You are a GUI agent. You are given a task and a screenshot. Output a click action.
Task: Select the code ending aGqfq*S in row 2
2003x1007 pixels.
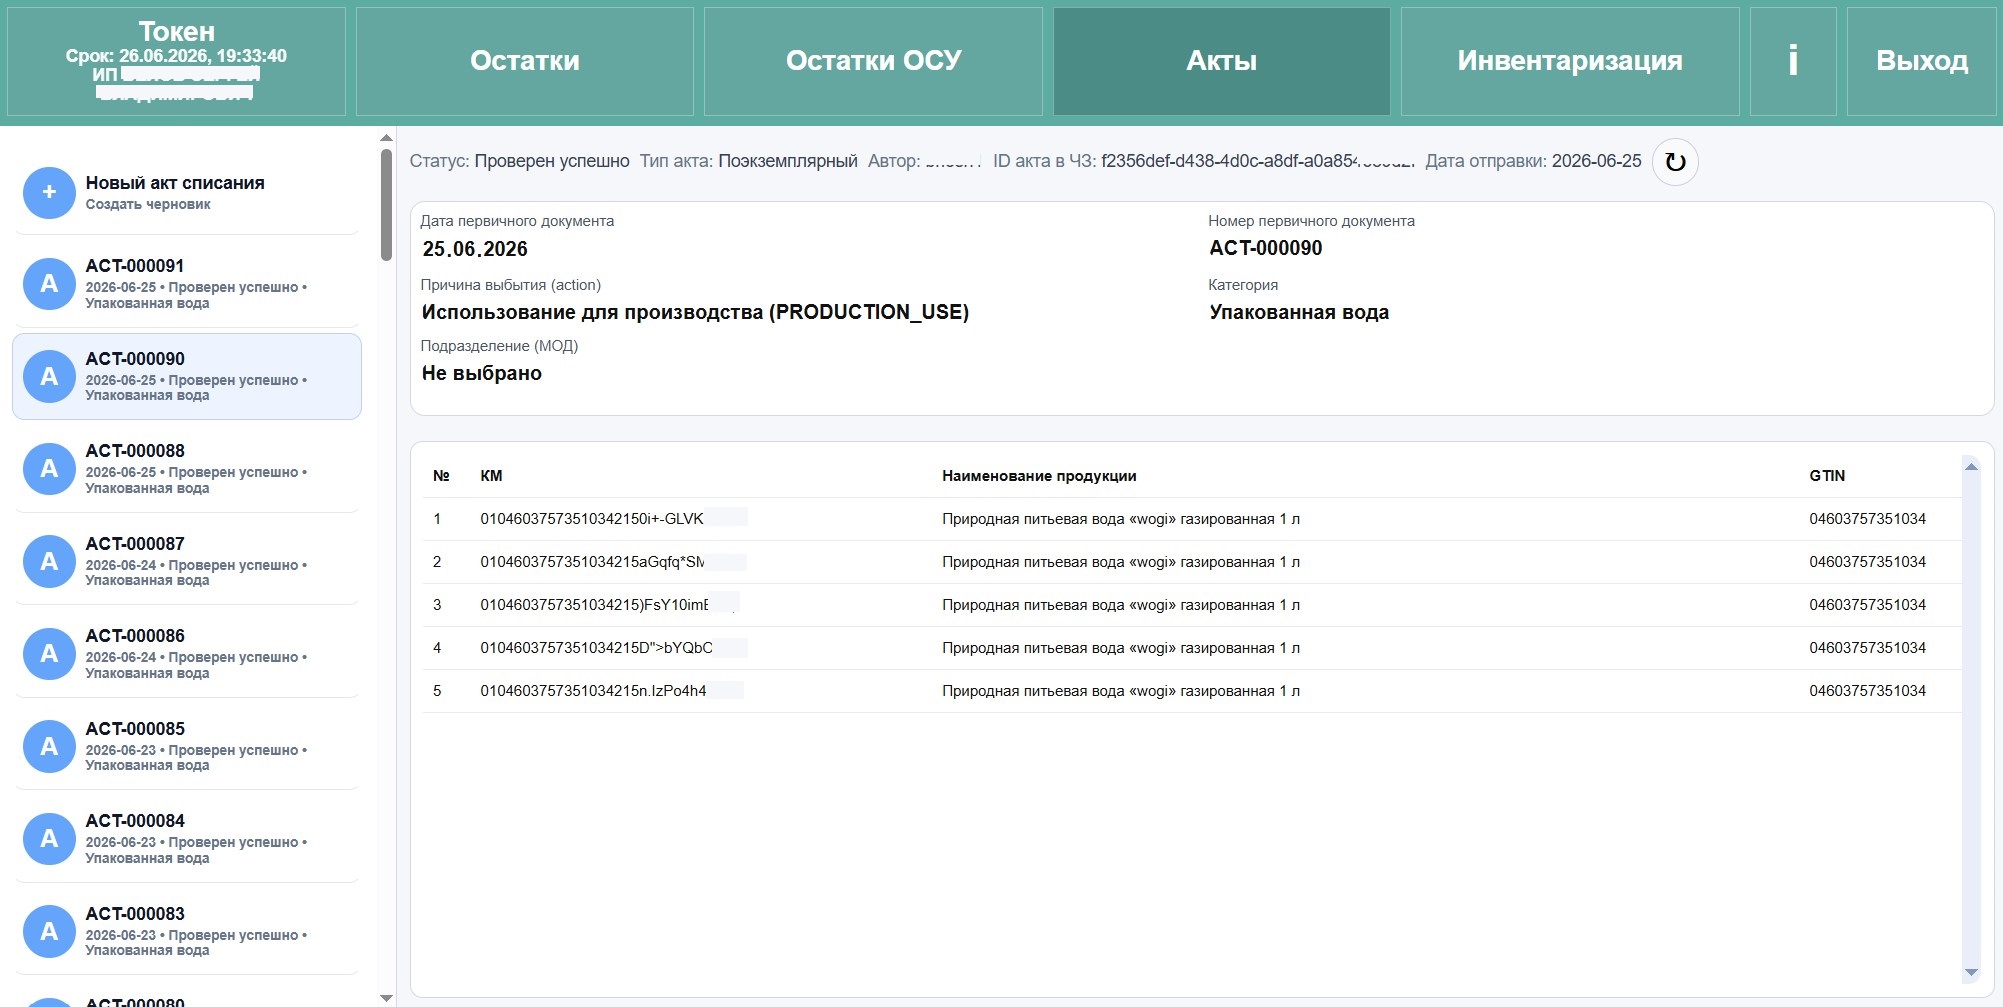[x=592, y=562]
